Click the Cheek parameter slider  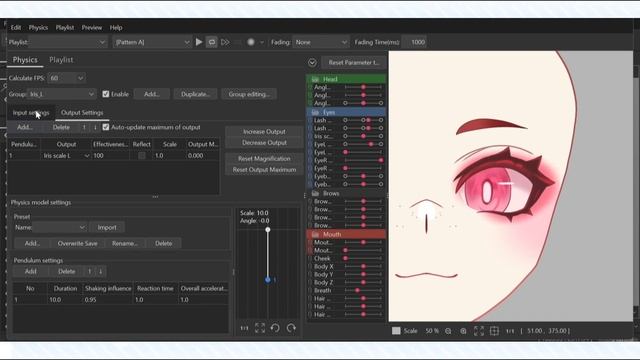coord(363,258)
